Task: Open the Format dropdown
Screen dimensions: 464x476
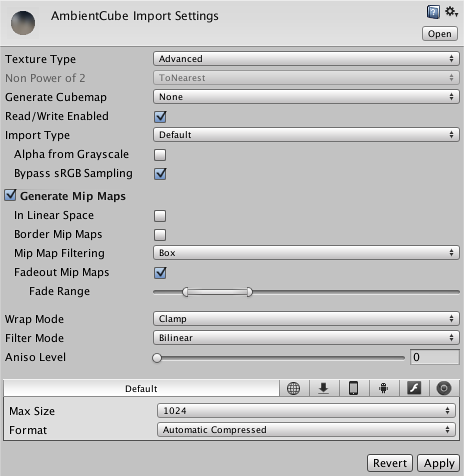Action: click(x=306, y=429)
